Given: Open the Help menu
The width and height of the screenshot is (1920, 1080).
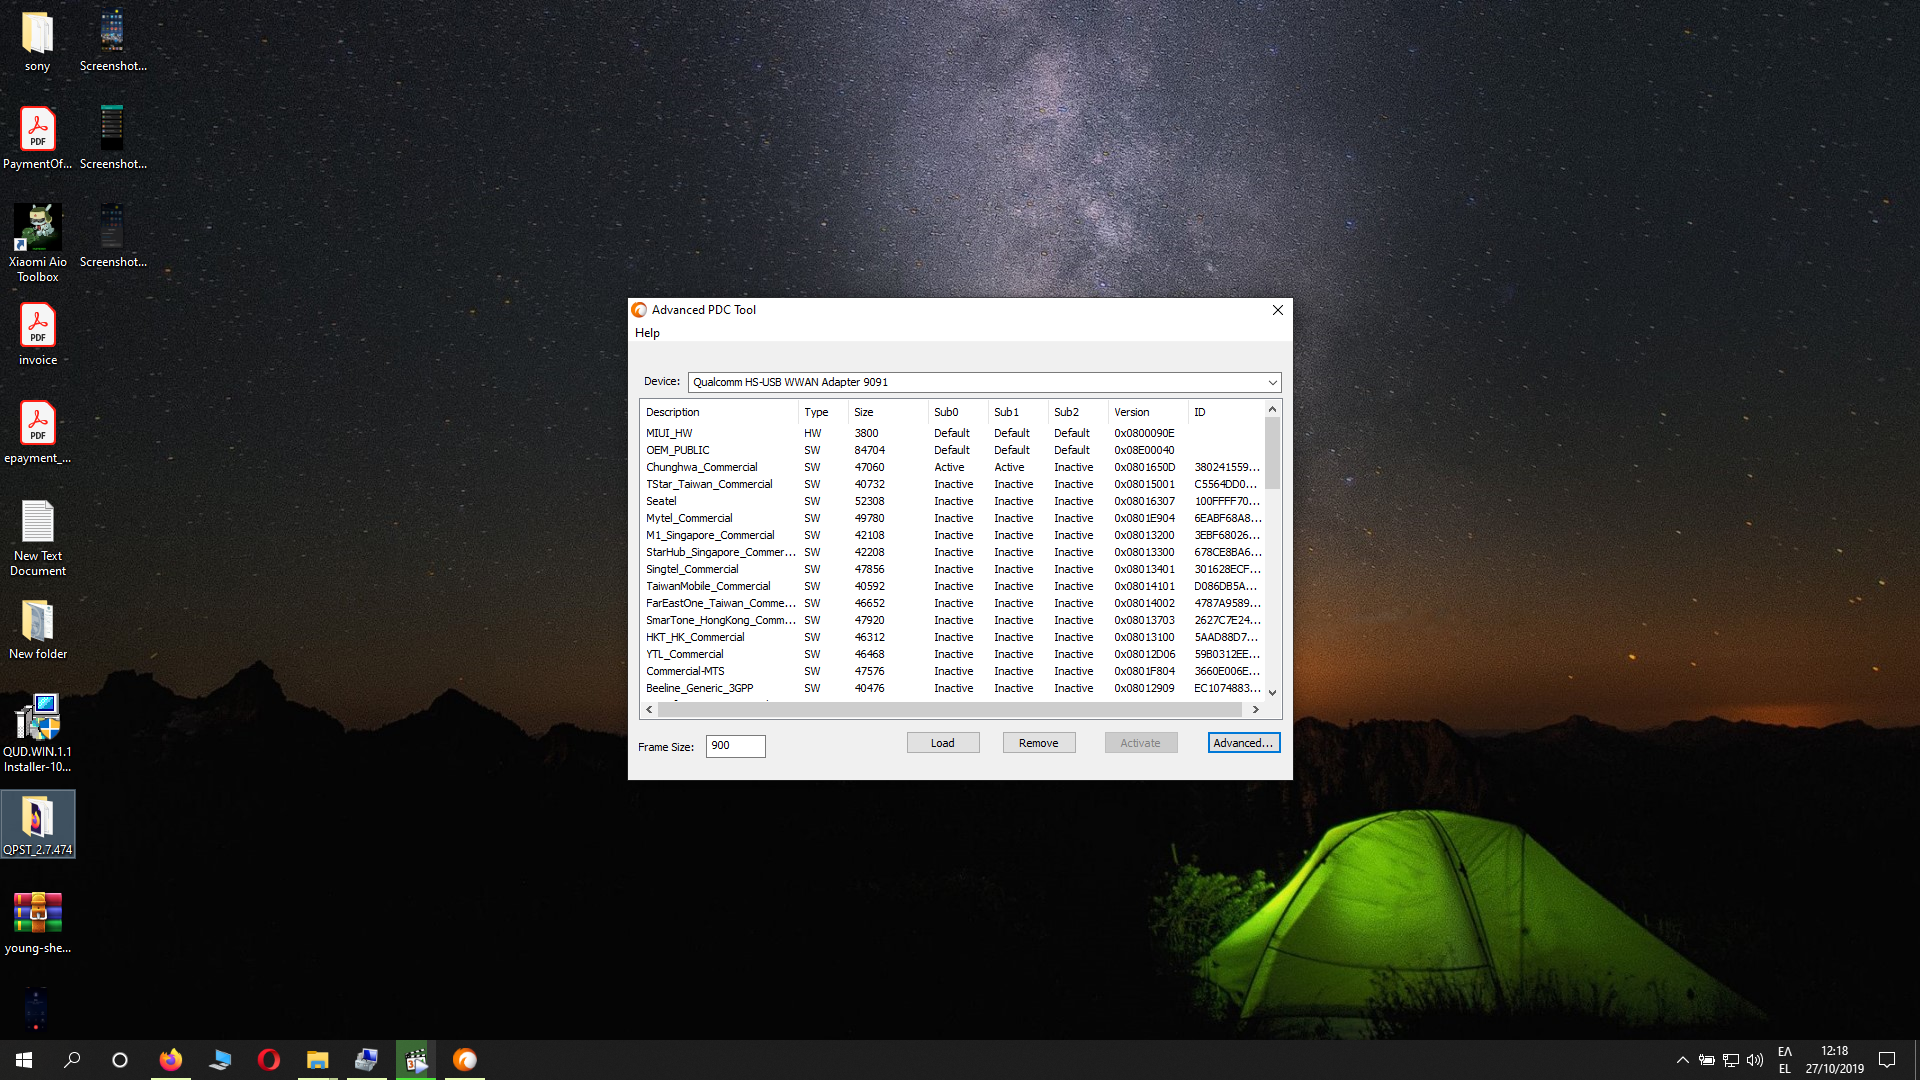Looking at the screenshot, I should pos(647,333).
